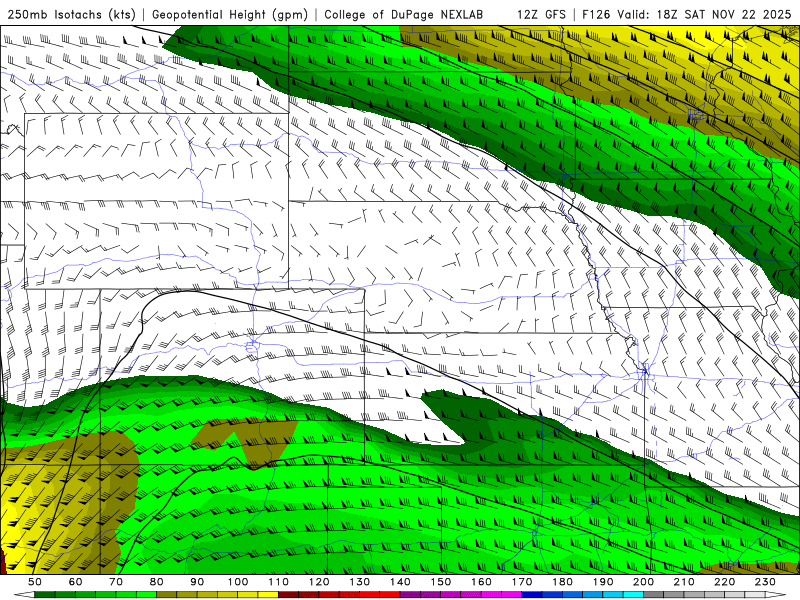Click the 110 kts scale label
800x600 pixels.
[278, 582]
